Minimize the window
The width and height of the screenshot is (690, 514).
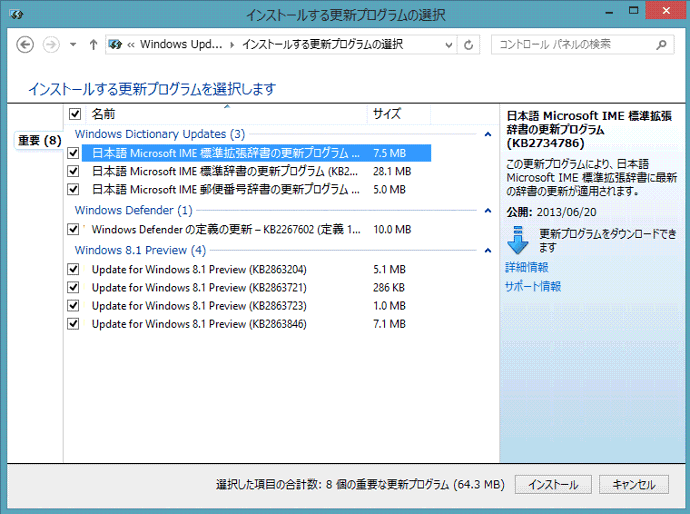(x=609, y=12)
